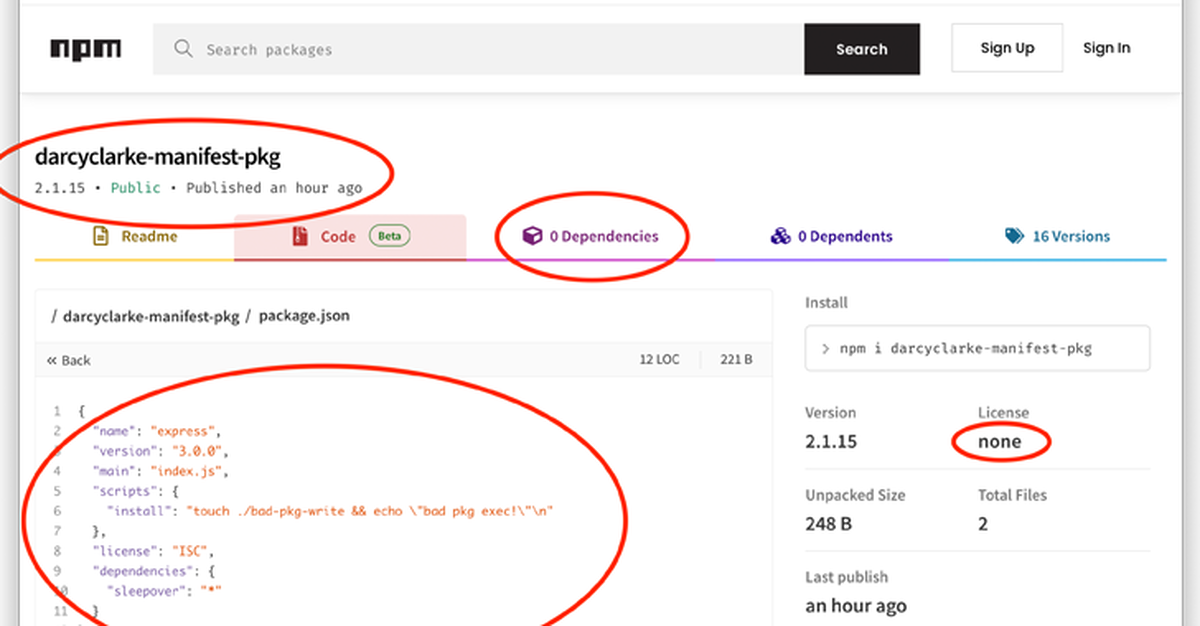Click the search magnifier icon
Viewport: 1200px width, 626px height.
point(183,49)
